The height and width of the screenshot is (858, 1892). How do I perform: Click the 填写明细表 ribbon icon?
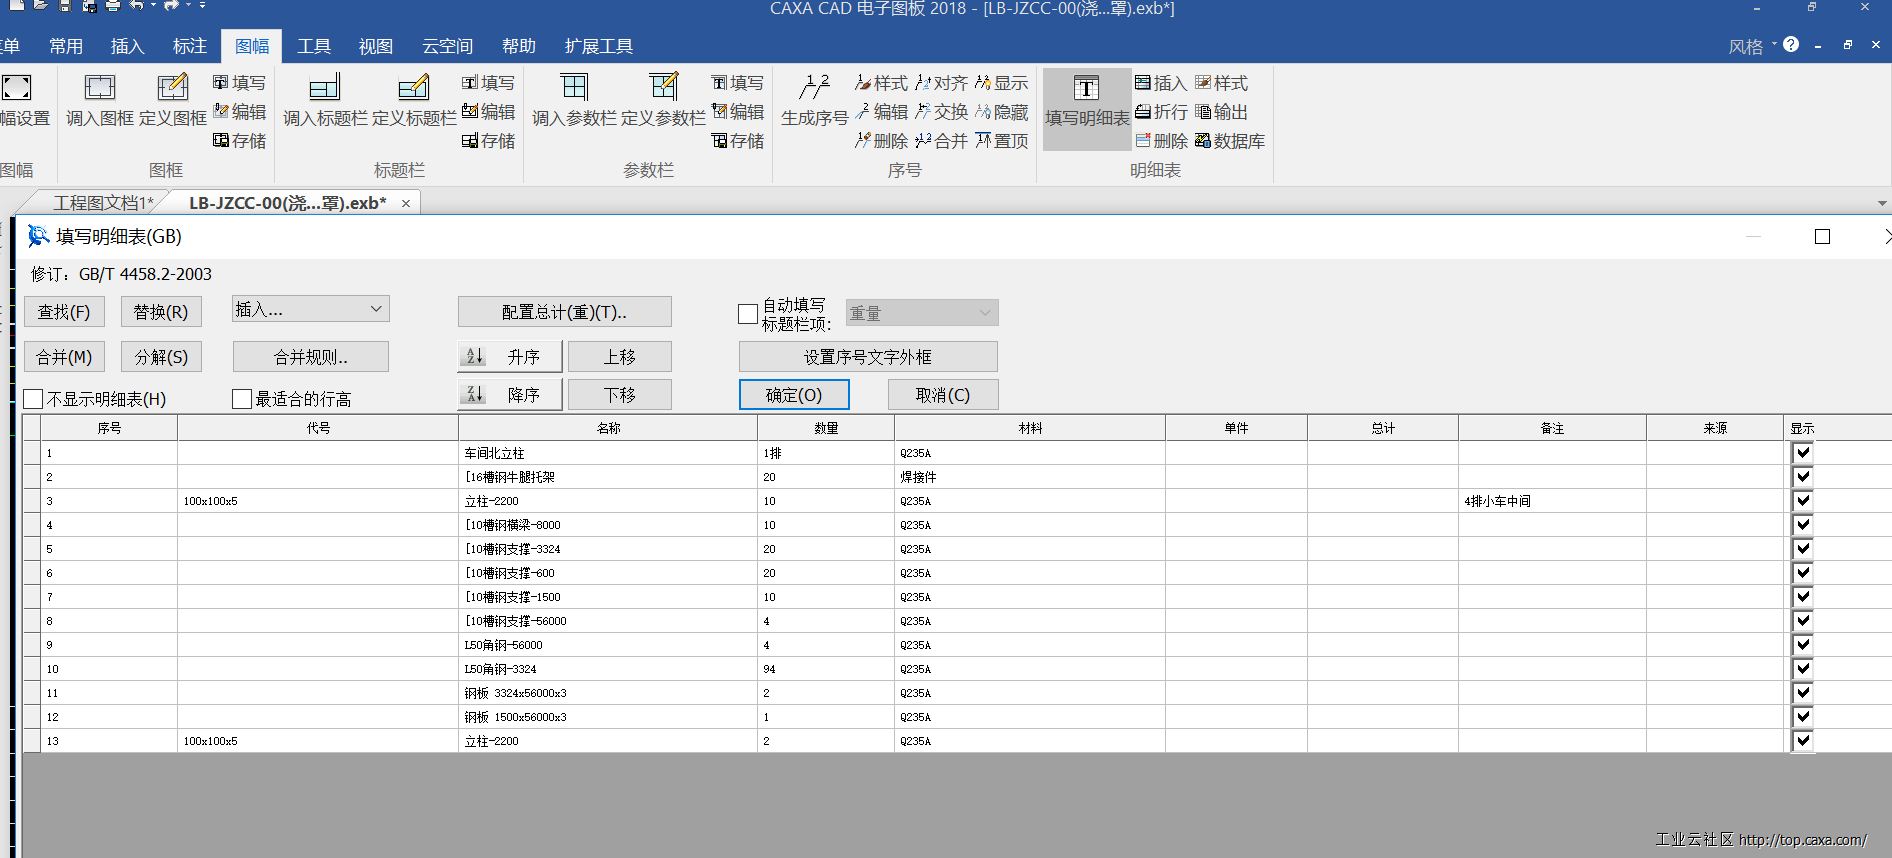click(x=1086, y=89)
